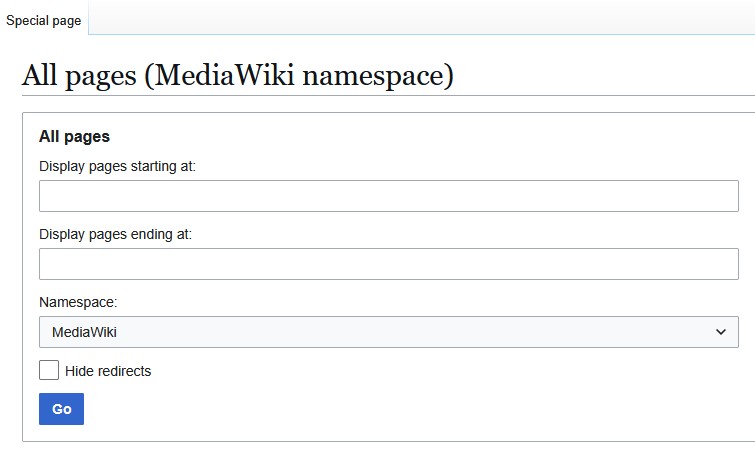The height and width of the screenshot is (454, 755).
Task: Click the 'All pages (MediaWiki namespace)' page heading
Action: pos(238,75)
